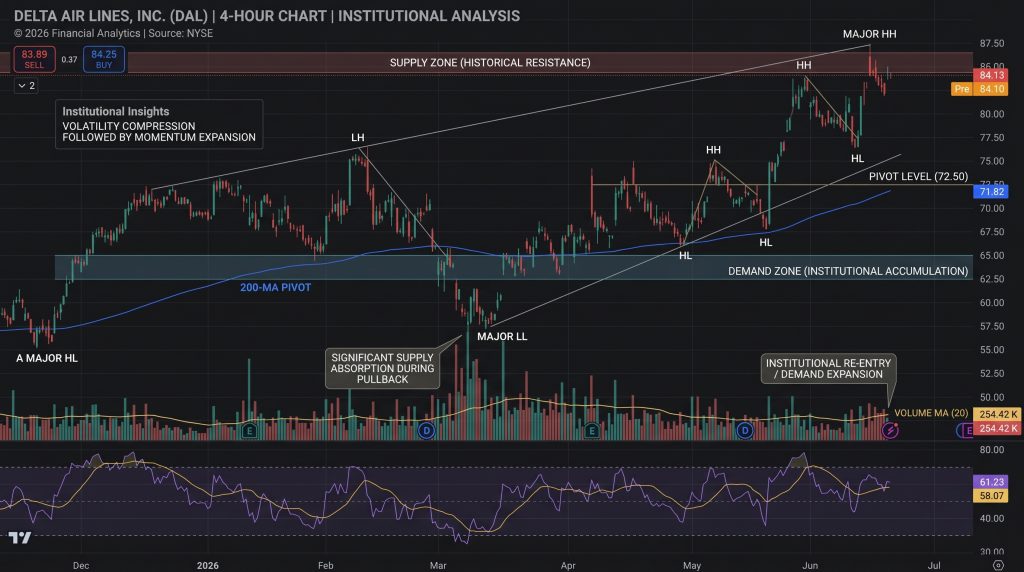This screenshot has width=1024, height=572.
Task: Click 87.50 on the price scale
Action: (991, 43)
